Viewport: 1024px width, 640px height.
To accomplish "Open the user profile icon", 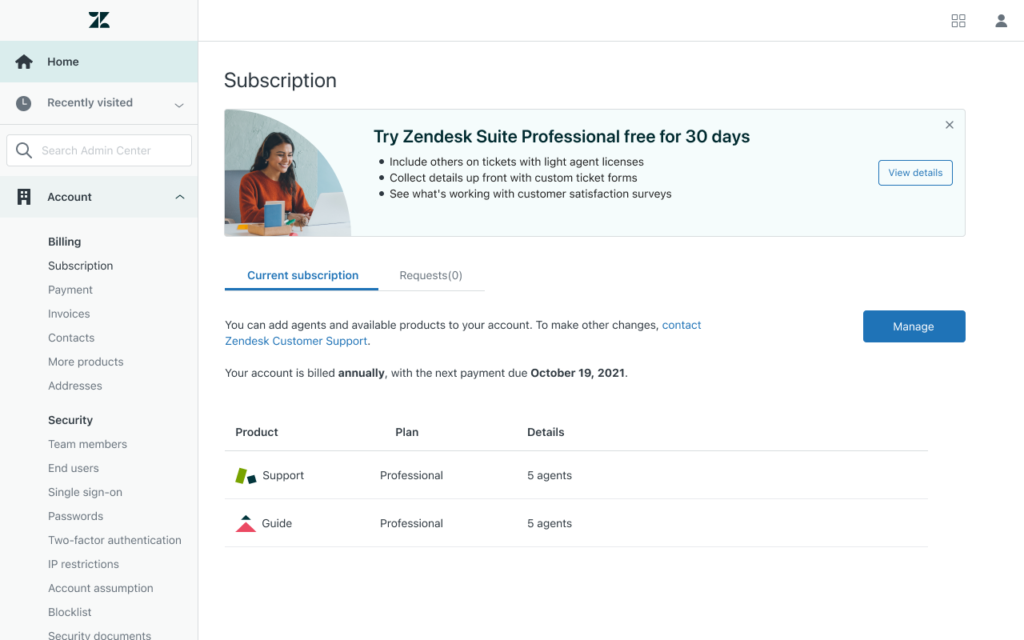I will [1000, 21].
